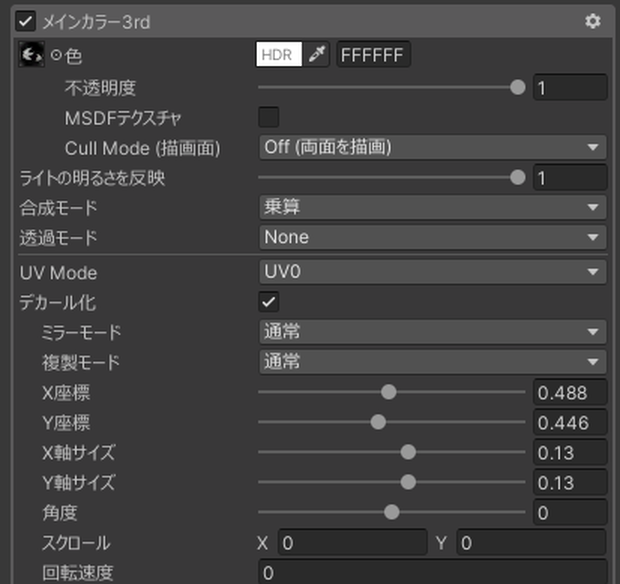Disable the メインカラー3rd section checkbox
Viewport: 620px width, 584px height.
point(26,21)
